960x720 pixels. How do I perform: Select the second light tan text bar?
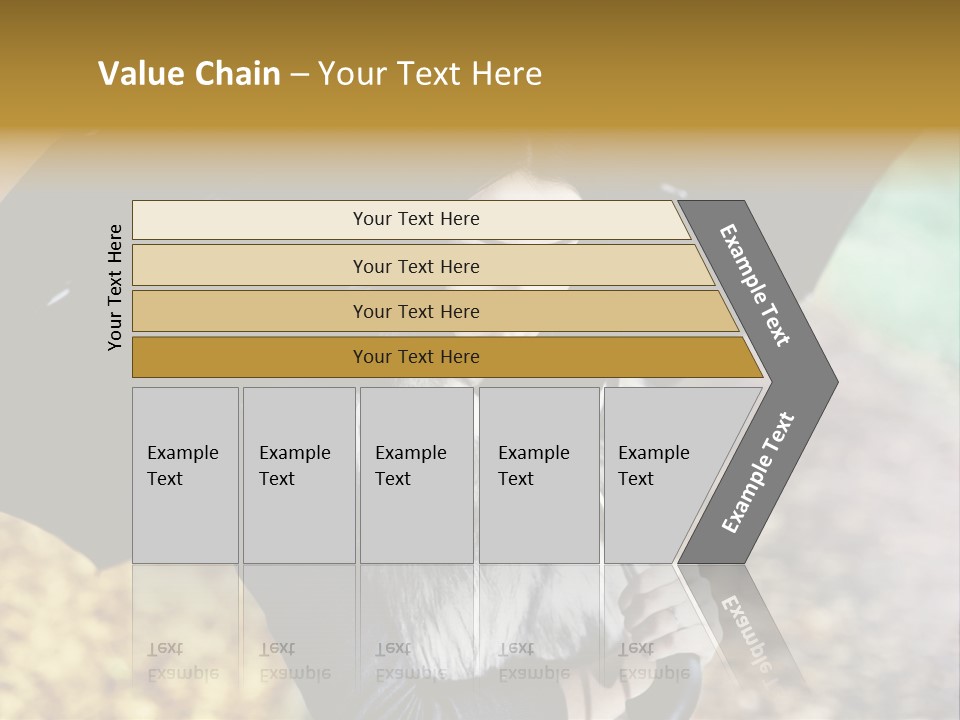coord(415,266)
